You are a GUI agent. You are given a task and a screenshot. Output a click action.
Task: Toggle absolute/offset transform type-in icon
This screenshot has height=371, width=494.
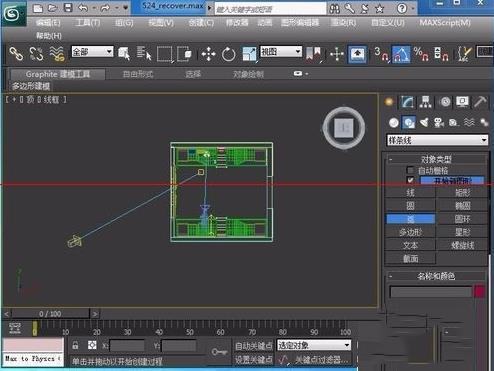(92, 345)
